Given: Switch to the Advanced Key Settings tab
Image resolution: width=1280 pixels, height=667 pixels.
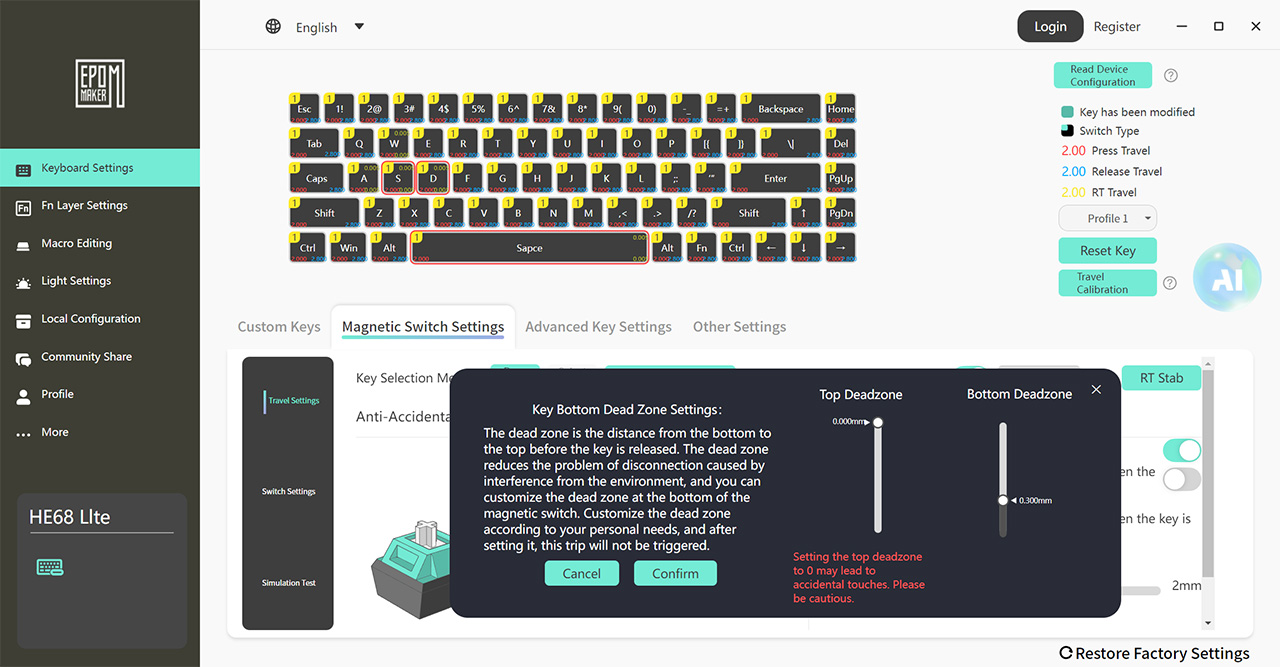Looking at the screenshot, I should pos(598,326).
